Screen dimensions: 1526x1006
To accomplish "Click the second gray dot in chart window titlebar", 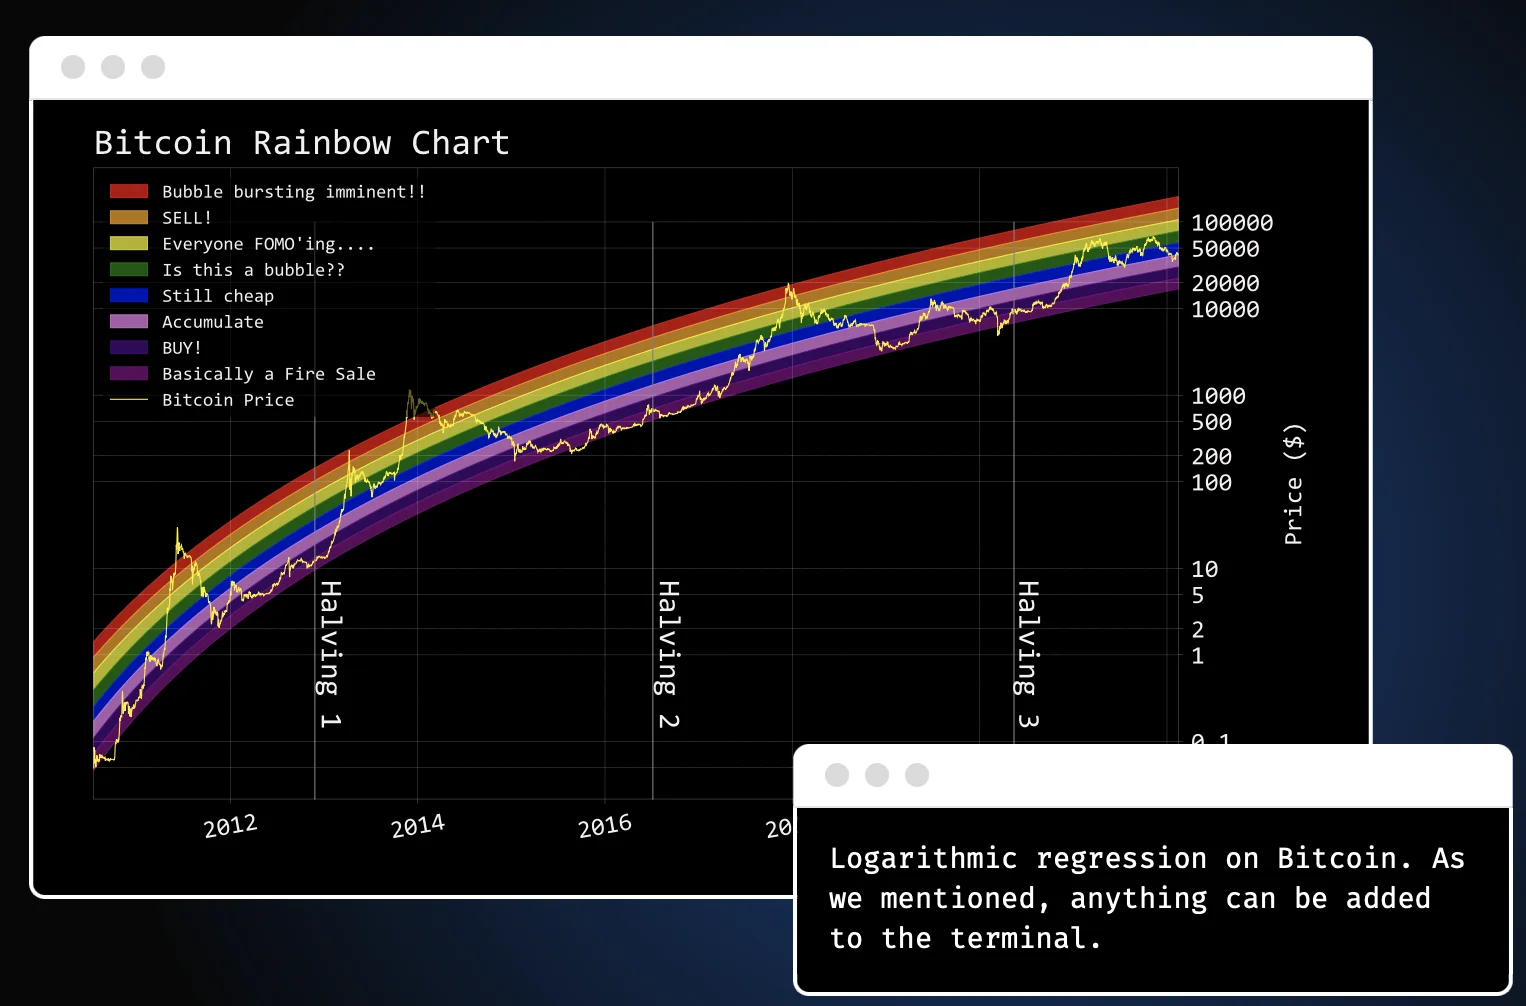I will (113, 67).
